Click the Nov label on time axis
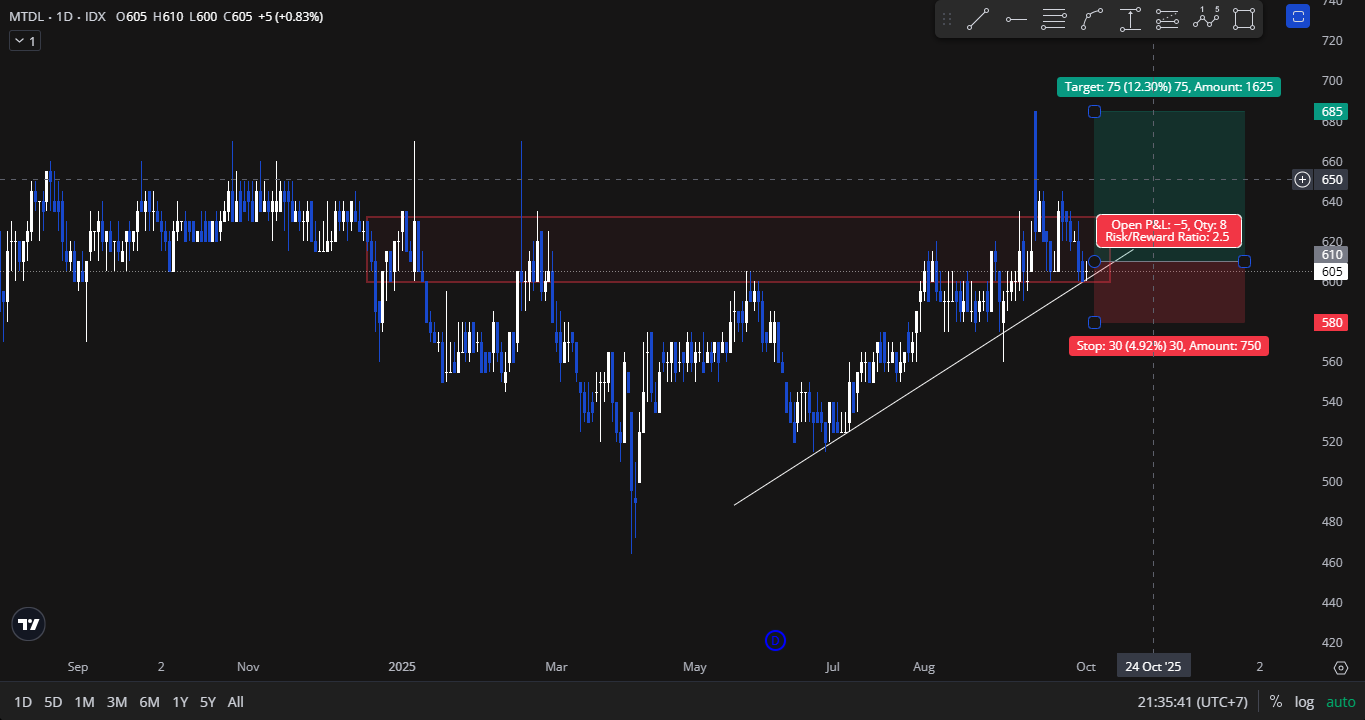1365x720 pixels. point(248,666)
